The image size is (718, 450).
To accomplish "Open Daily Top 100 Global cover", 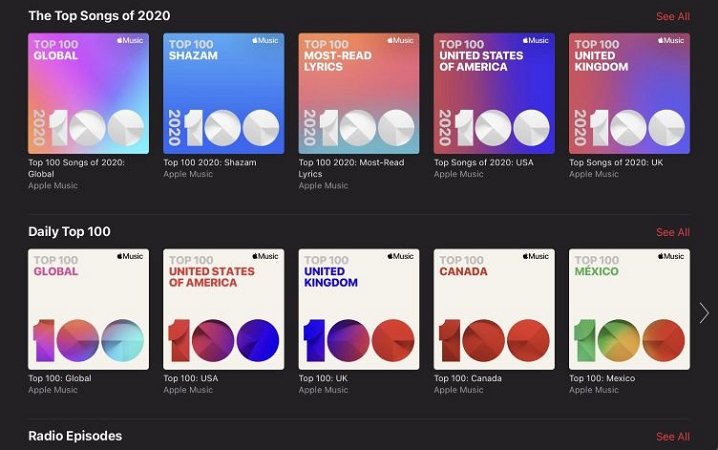I will pyautogui.click(x=88, y=309).
